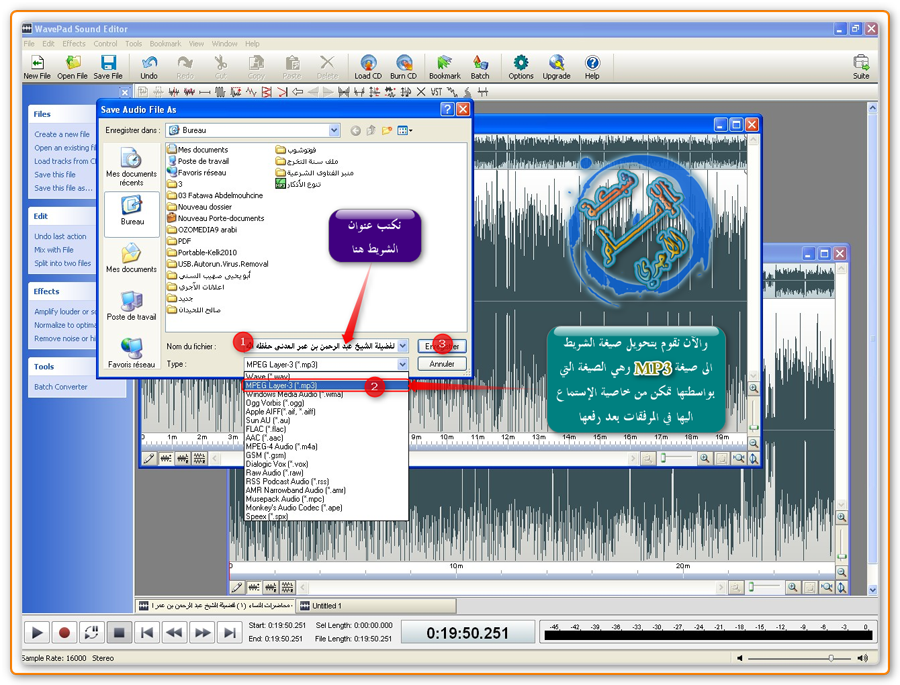
Task: Open the Effects menu
Action: click(74, 44)
